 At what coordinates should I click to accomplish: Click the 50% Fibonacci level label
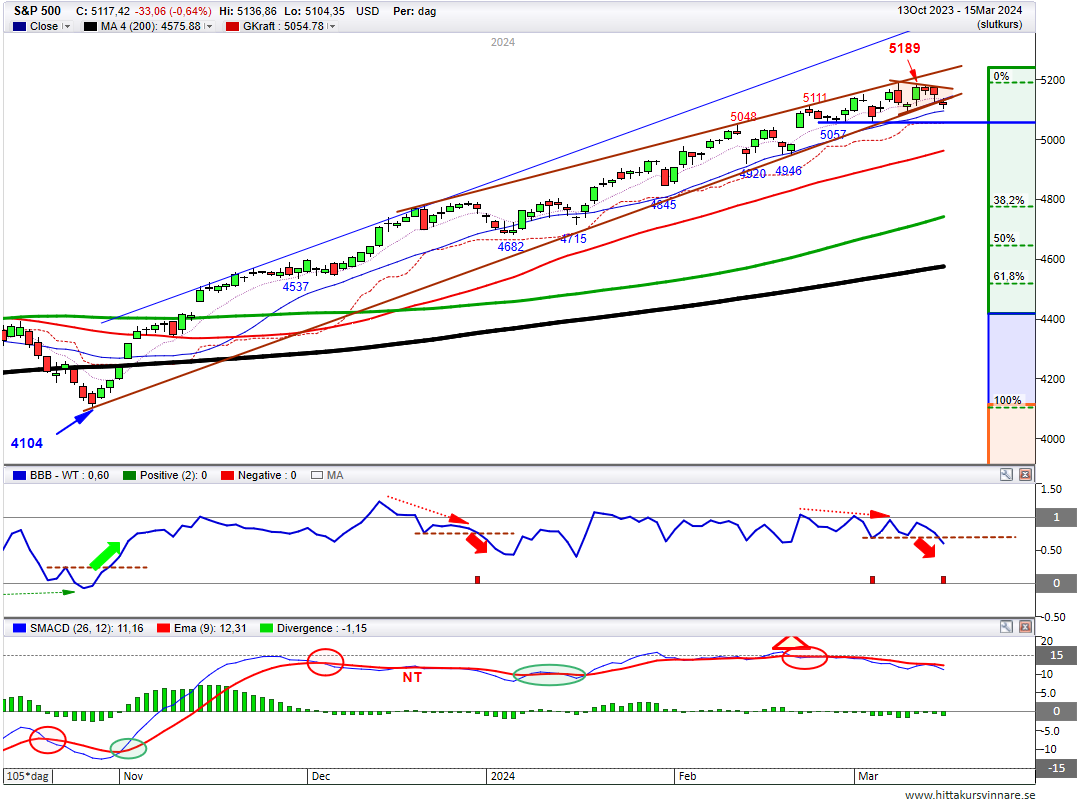click(1004, 238)
